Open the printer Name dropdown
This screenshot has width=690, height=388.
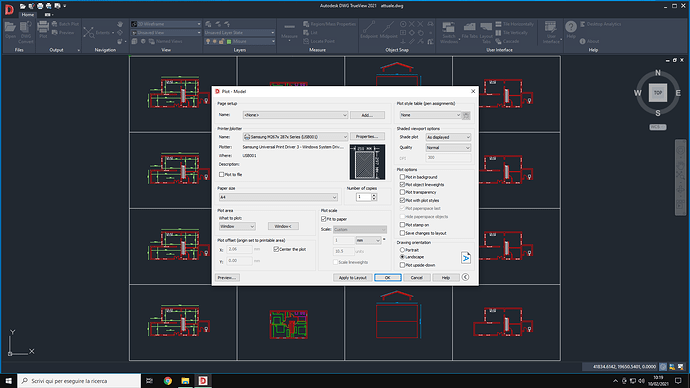[295, 137]
